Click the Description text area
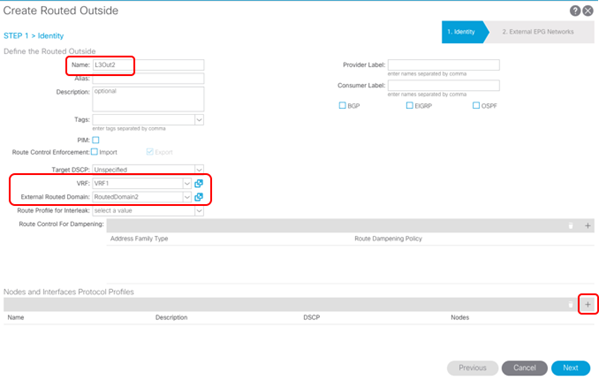This screenshot has height=380, width=599. click(x=148, y=99)
